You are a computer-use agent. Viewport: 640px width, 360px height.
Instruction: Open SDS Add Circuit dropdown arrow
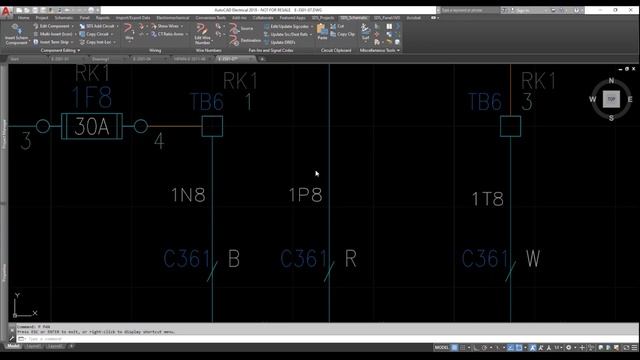tap(117, 27)
